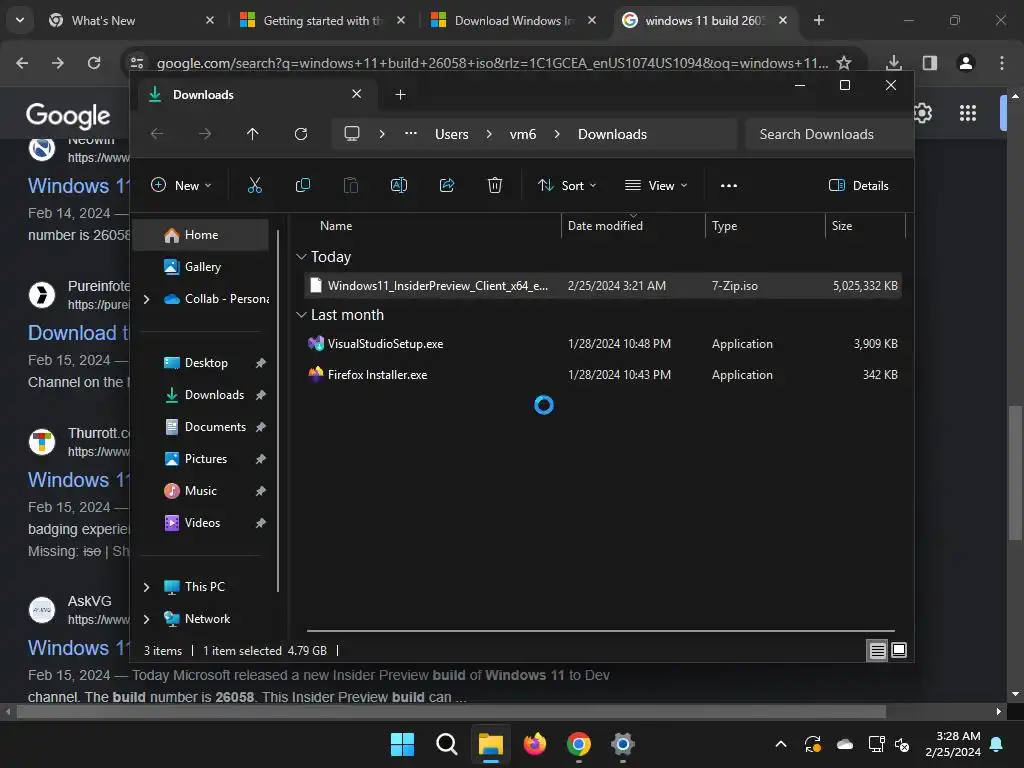Open the View dropdown menu
Screen dimensions: 1024x768
pyautogui.click(x=656, y=185)
